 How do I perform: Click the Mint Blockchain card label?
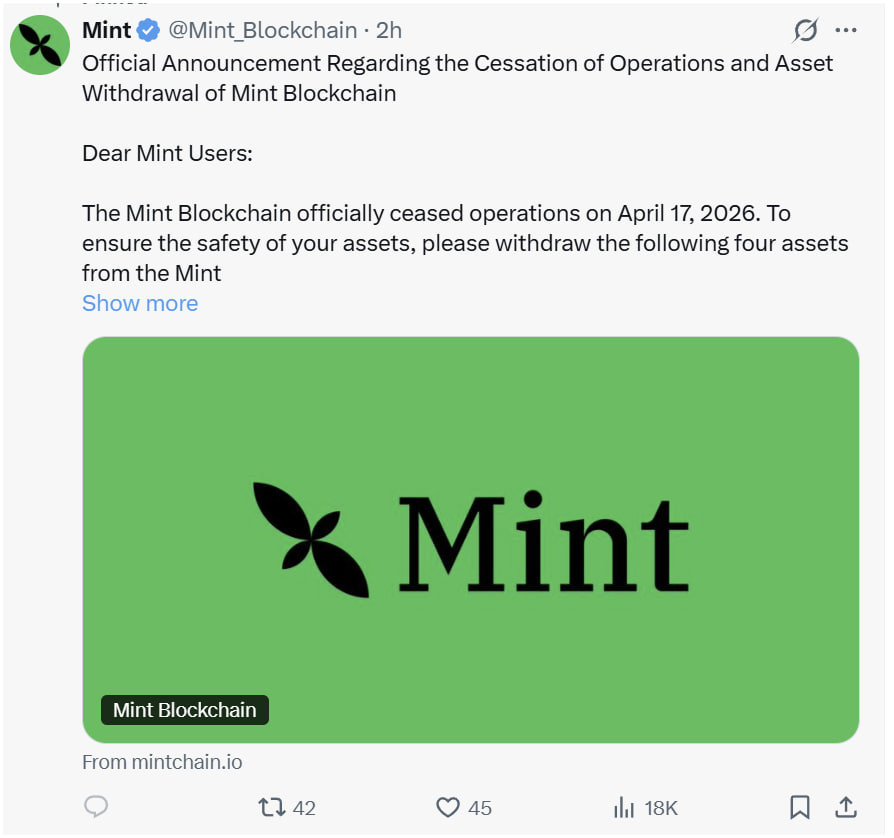(x=185, y=710)
